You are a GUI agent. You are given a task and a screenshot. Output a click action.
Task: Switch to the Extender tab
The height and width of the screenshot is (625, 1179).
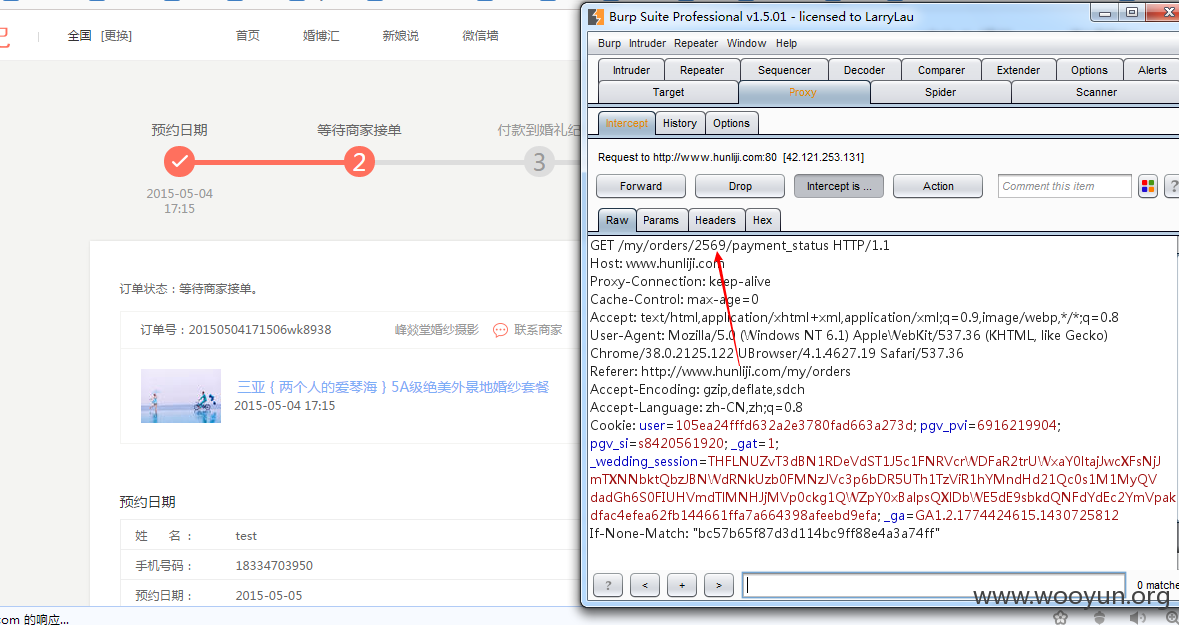pos(1018,70)
